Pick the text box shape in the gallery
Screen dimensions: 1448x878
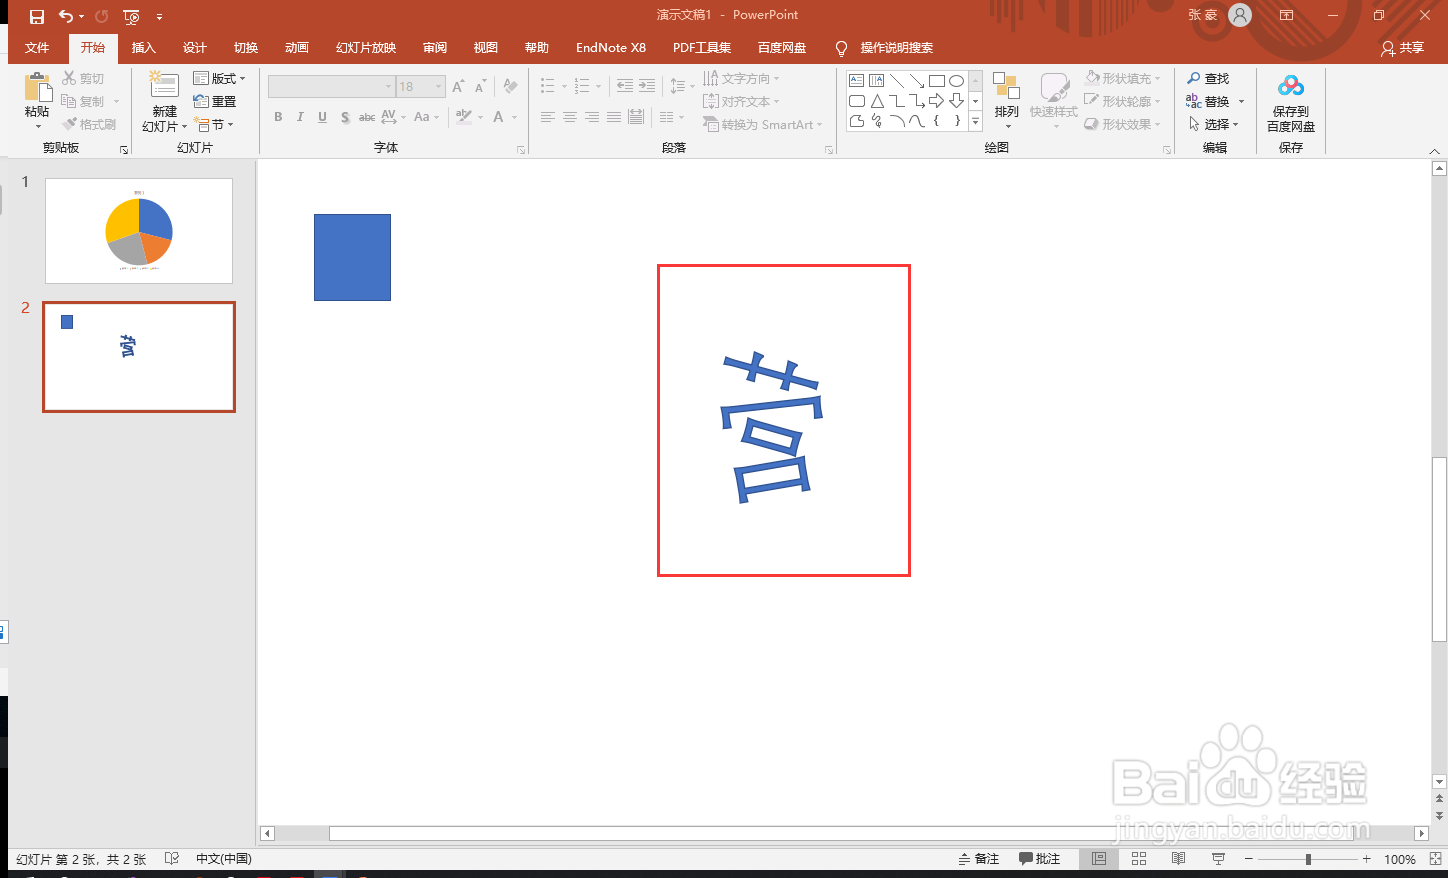pos(857,81)
